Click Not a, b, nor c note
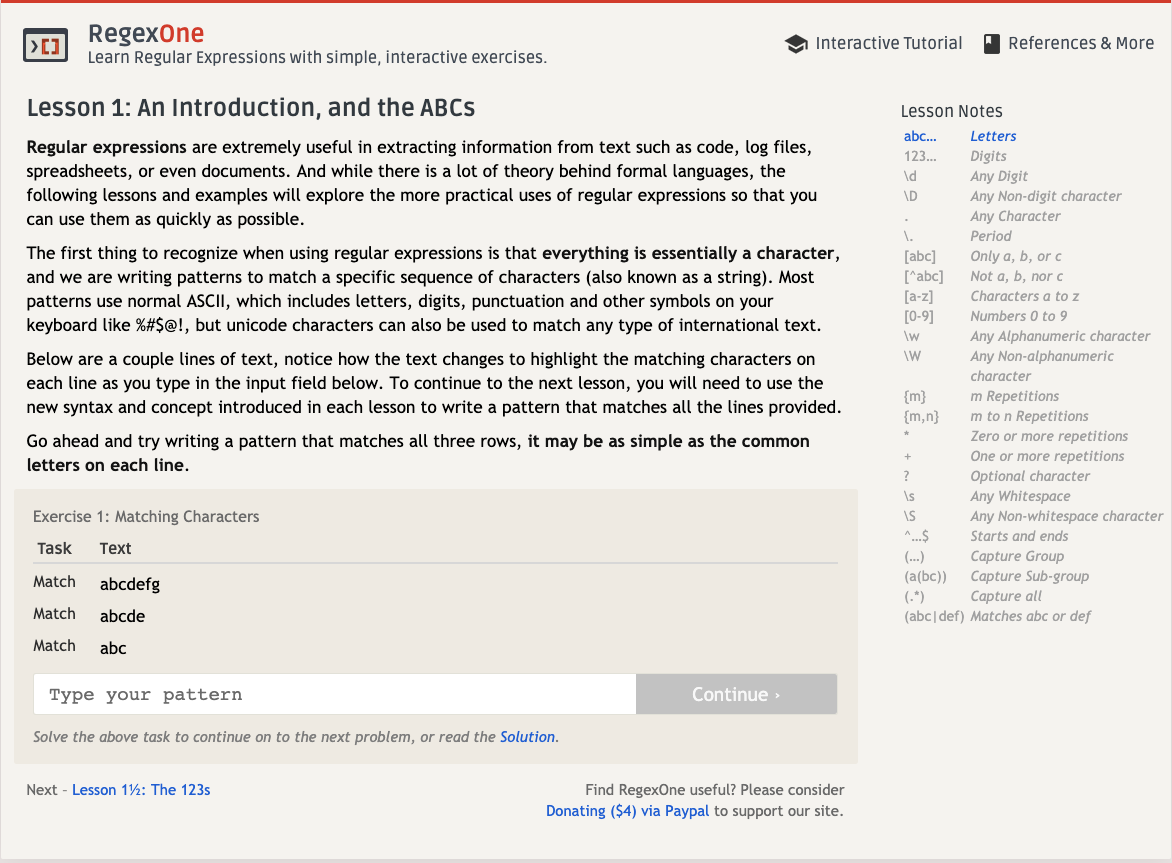 (1017, 276)
